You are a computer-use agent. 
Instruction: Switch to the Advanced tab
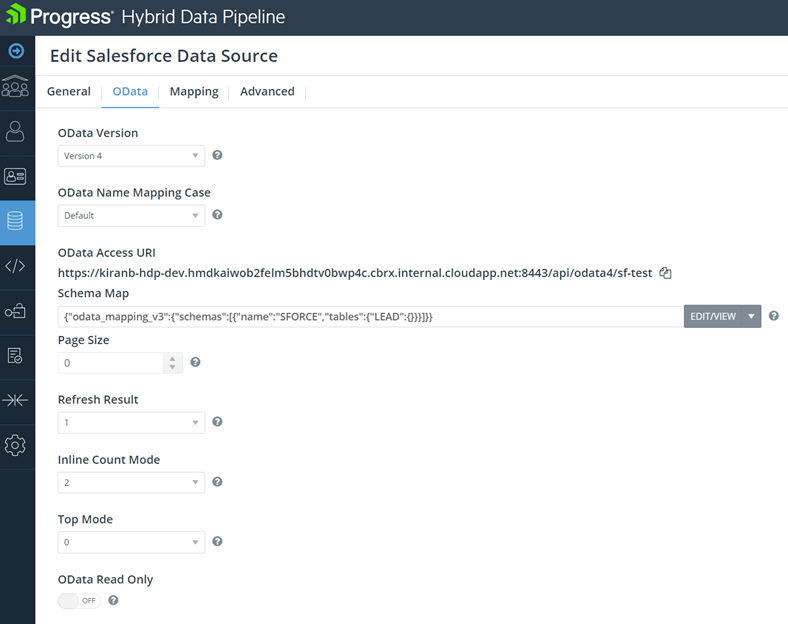267,91
